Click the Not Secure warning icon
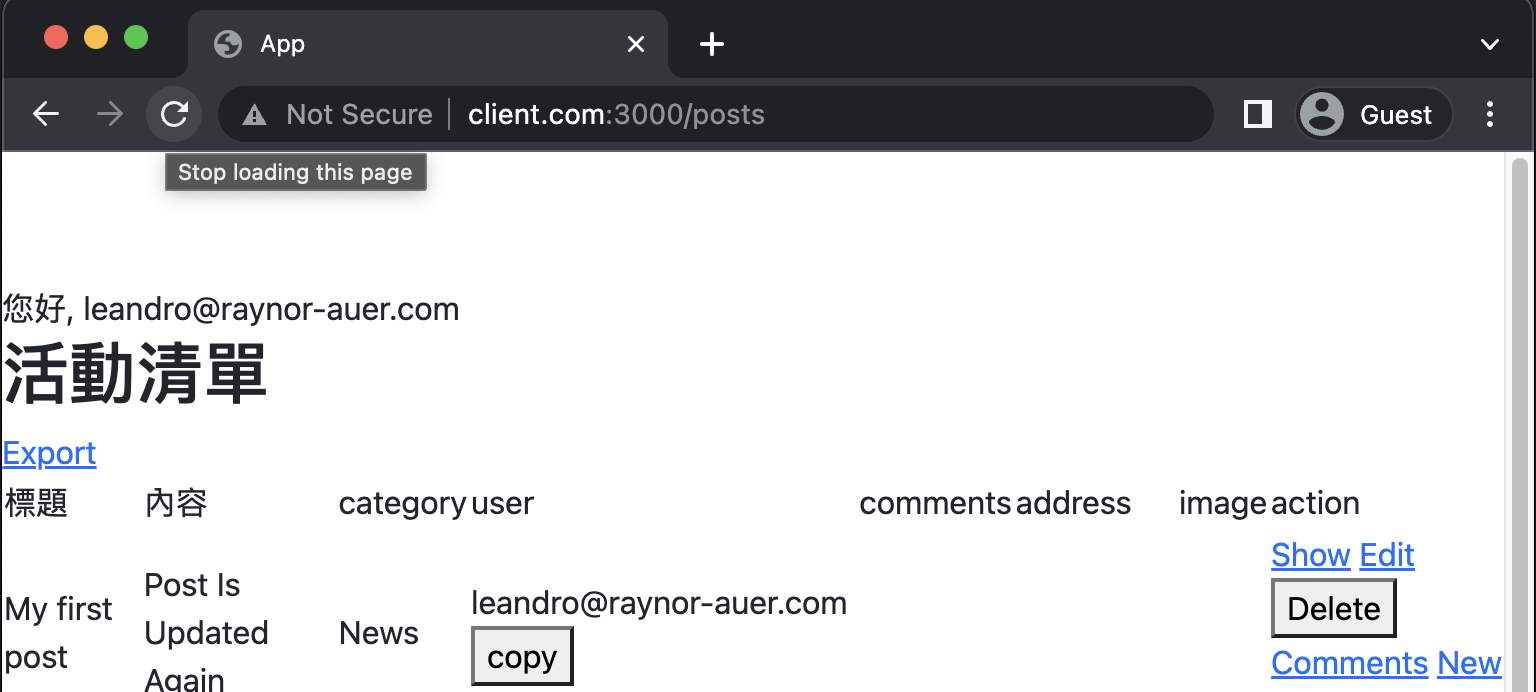 coord(255,115)
